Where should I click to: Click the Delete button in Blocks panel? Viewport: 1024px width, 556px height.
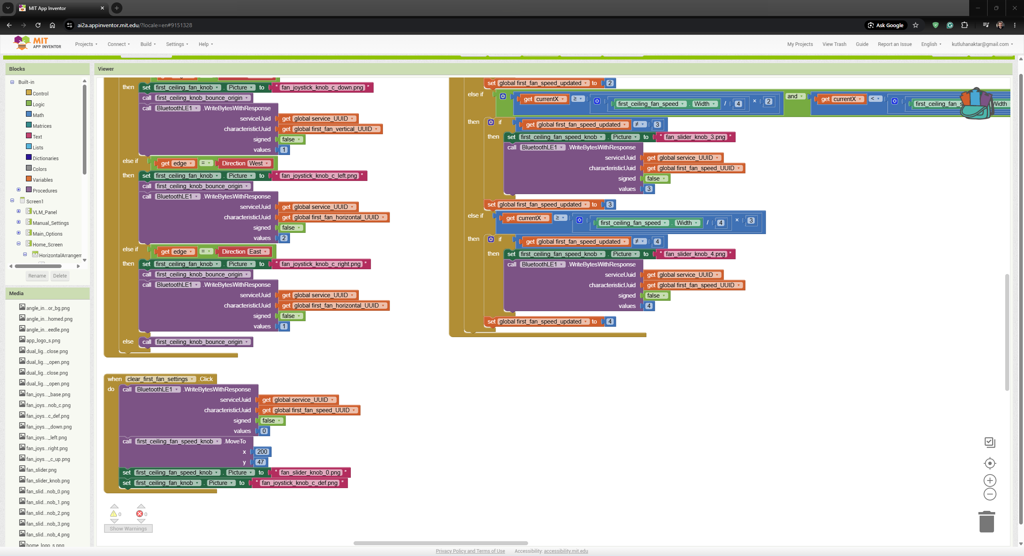[x=59, y=276]
